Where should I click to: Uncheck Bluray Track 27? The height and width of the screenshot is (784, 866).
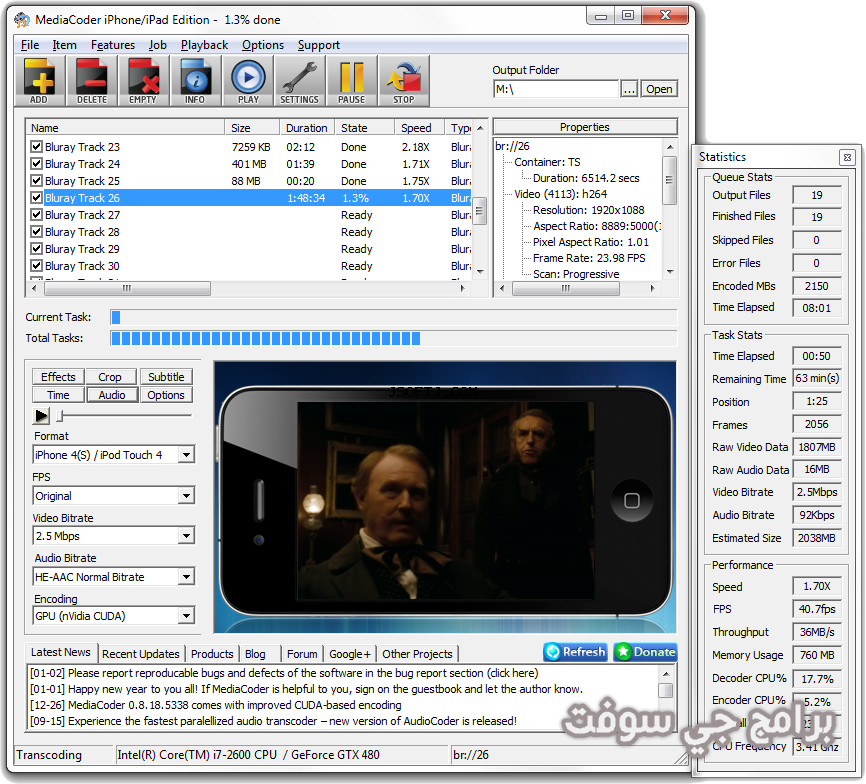coord(36,215)
